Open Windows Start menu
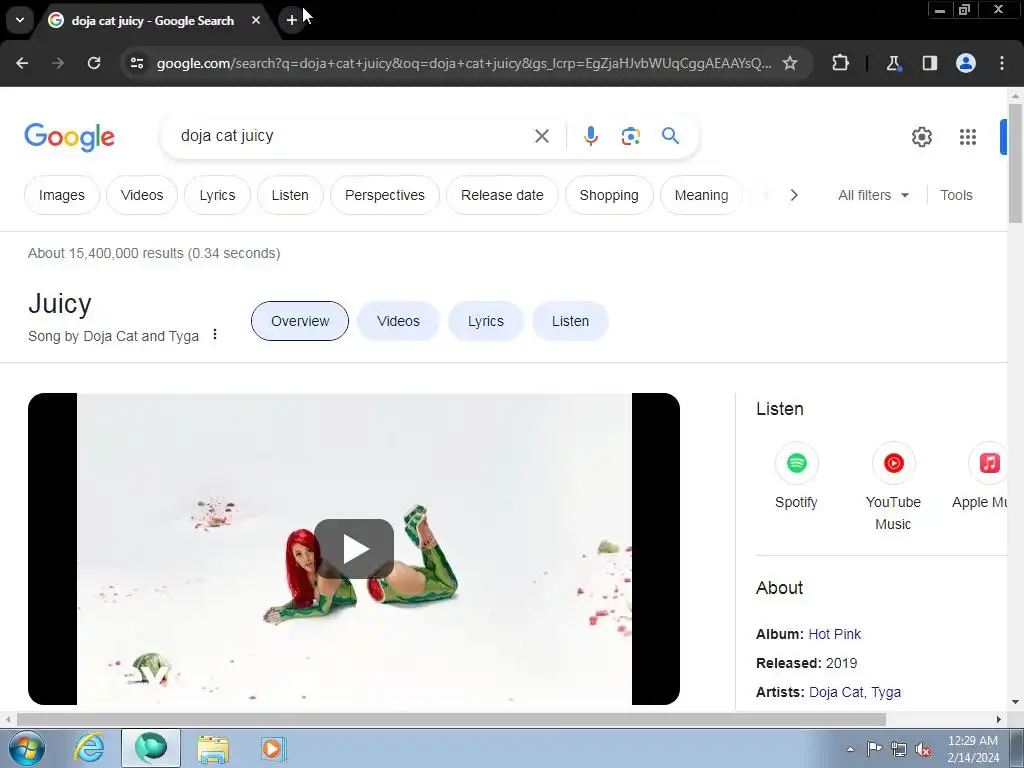 click(27, 748)
